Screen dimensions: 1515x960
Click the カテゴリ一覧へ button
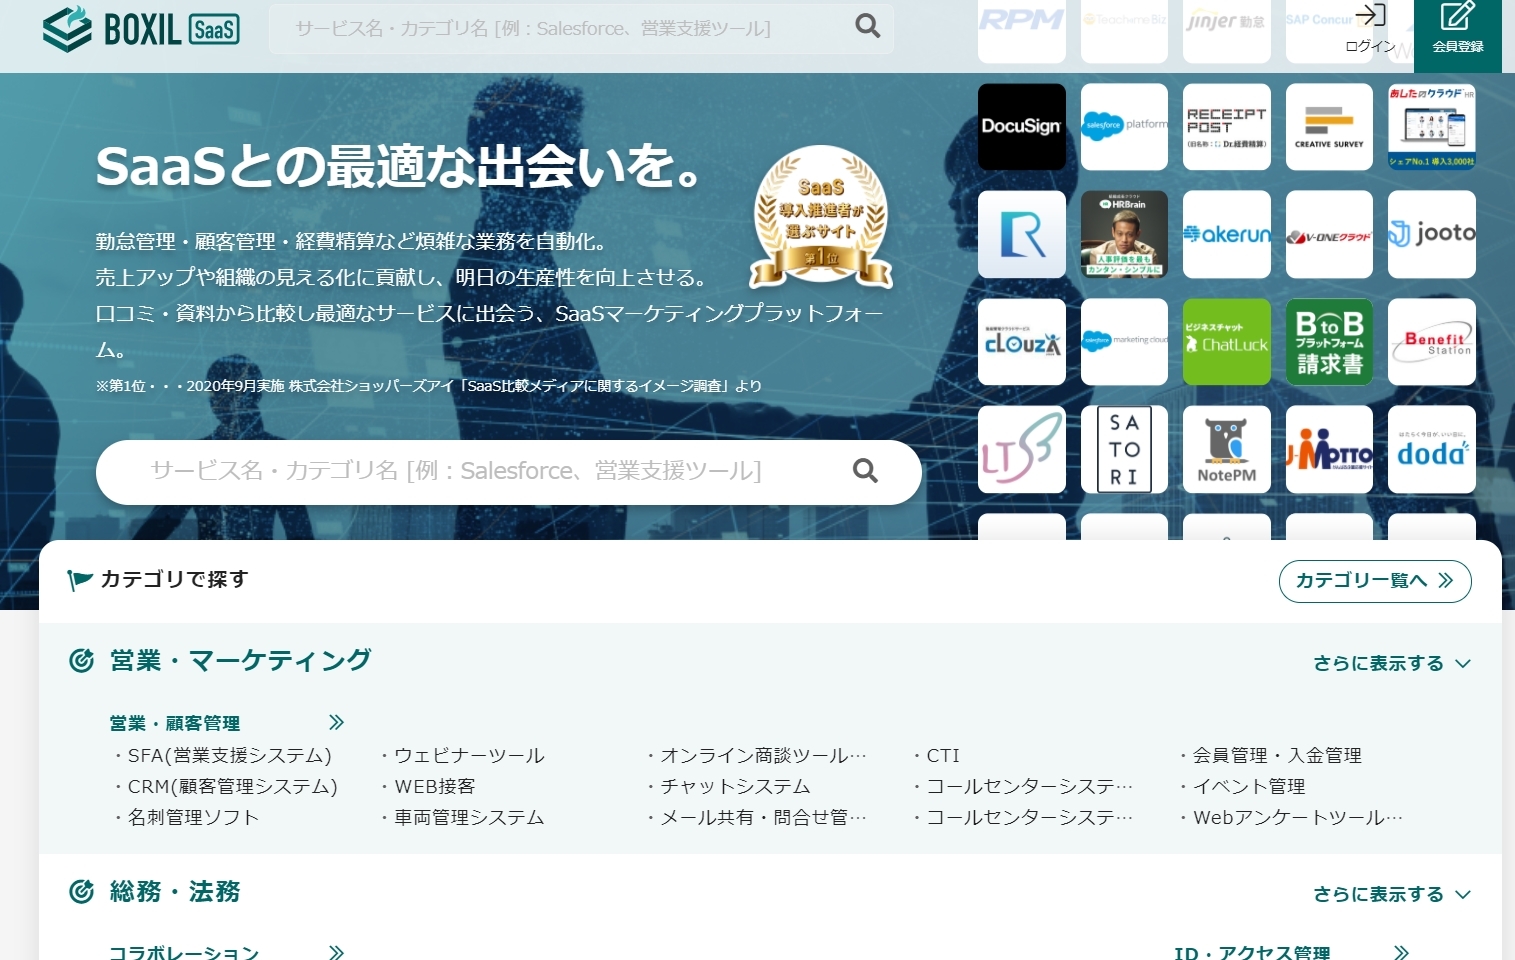coord(1375,581)
